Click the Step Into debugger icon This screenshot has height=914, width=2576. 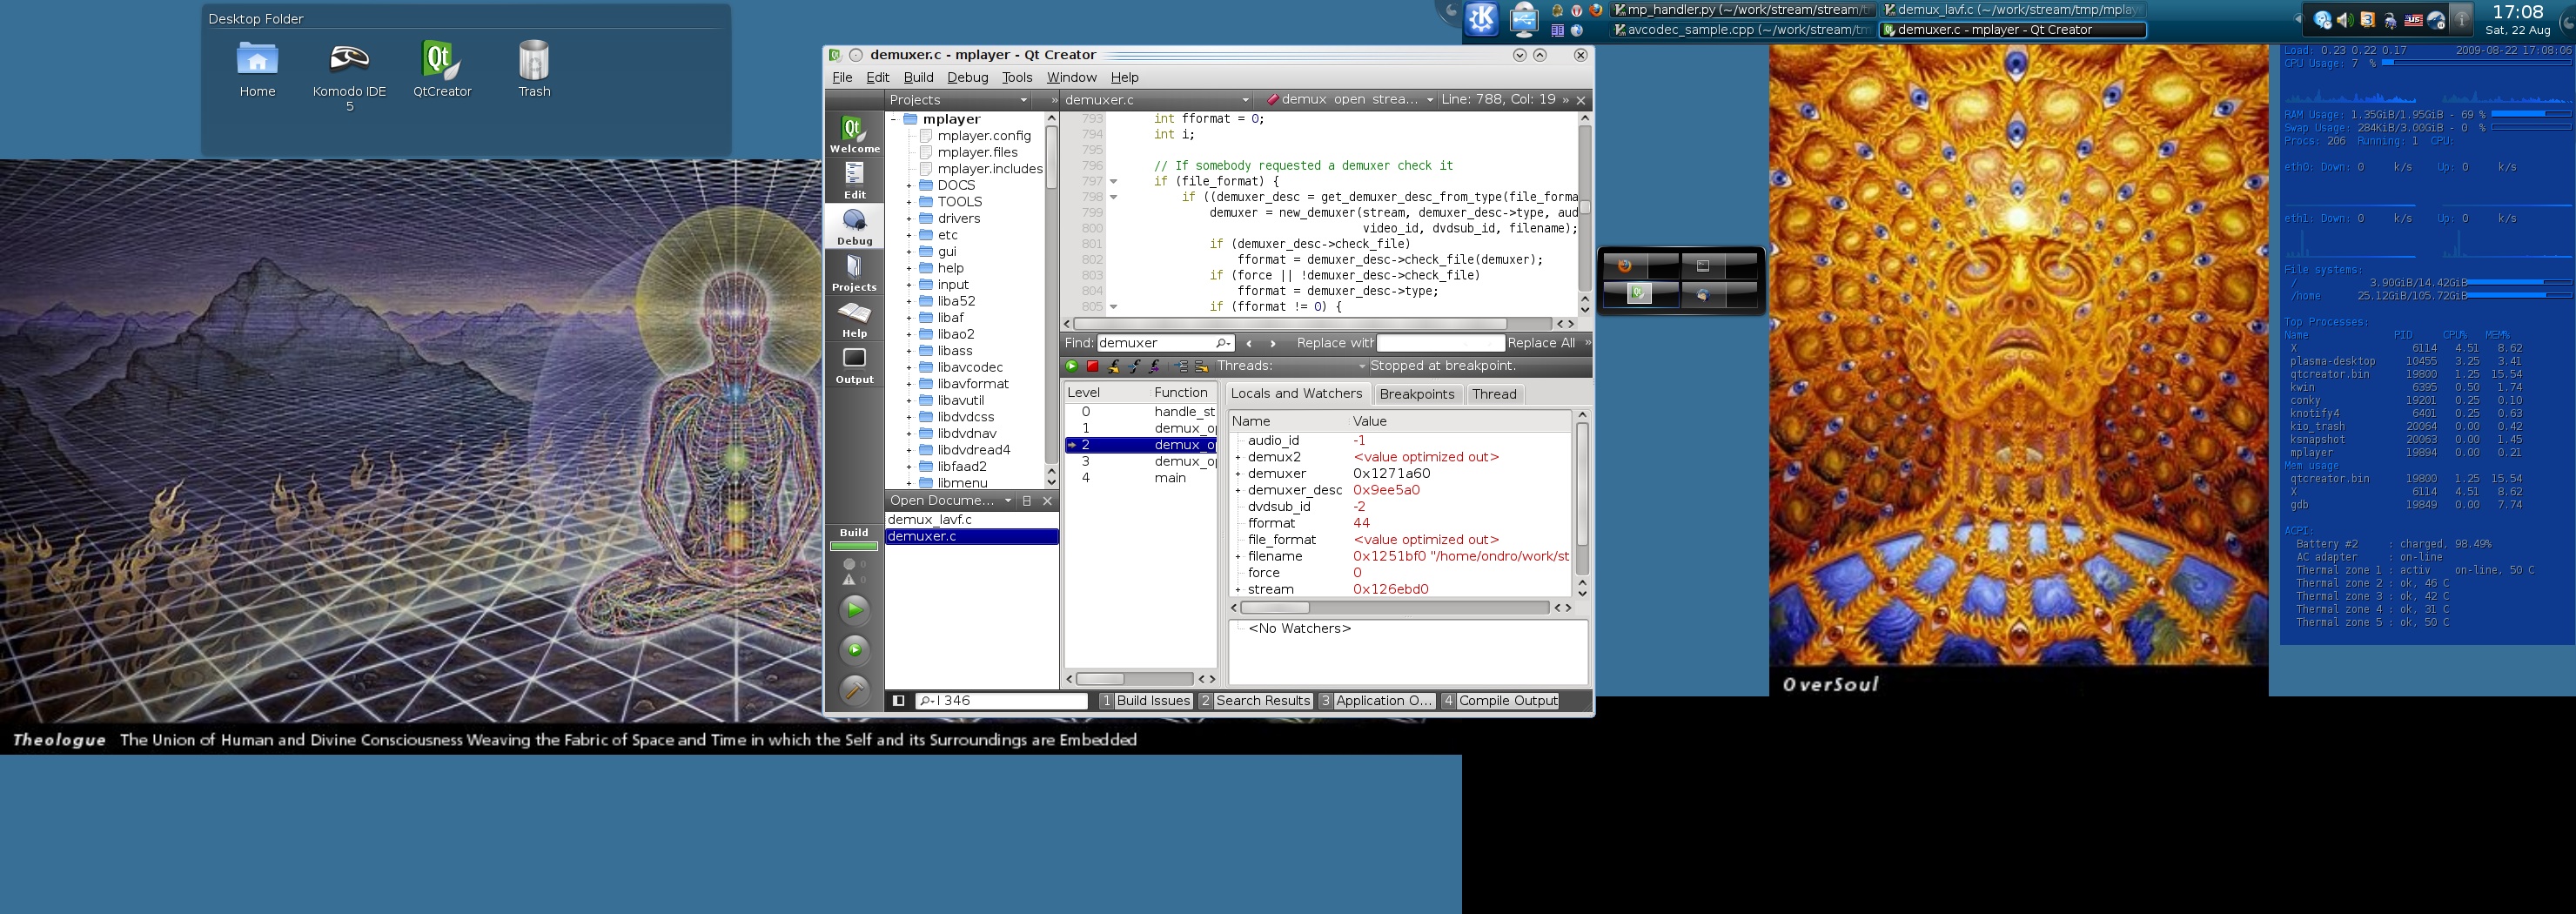(1135, 366)
